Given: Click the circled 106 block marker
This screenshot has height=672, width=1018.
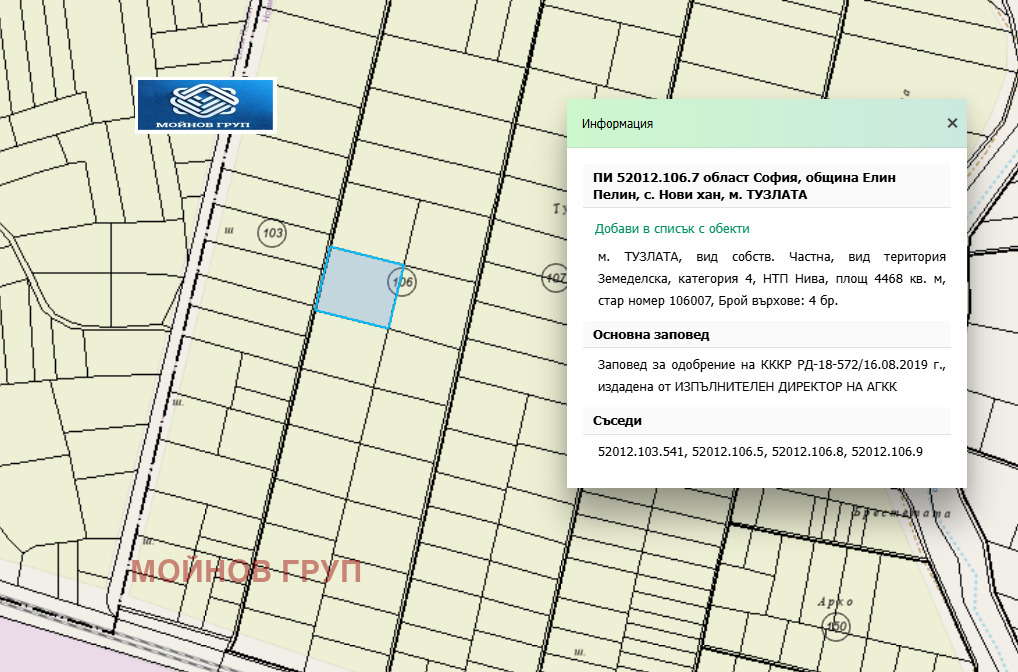Looking at the screenshot, I should 403,283.
